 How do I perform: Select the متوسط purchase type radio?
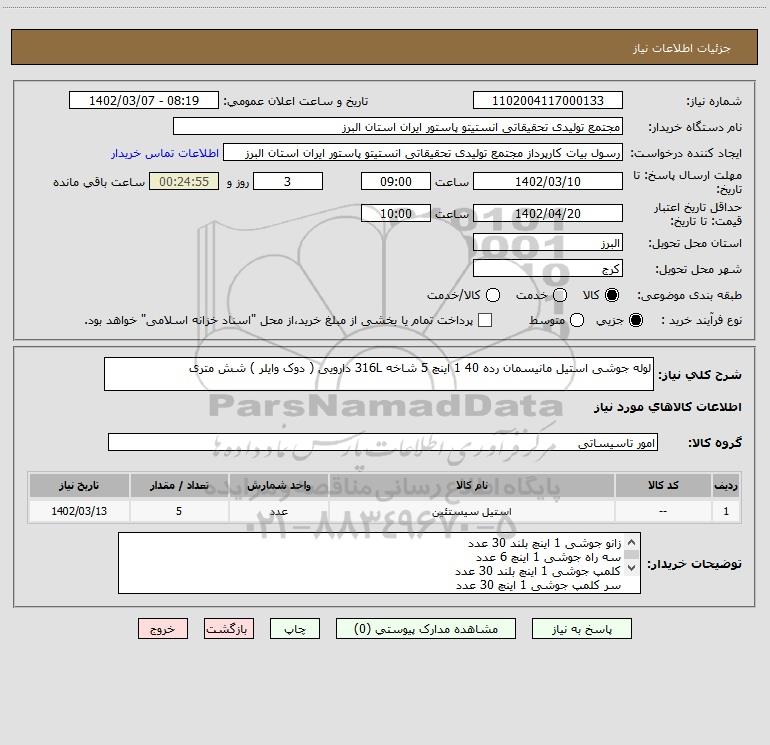[577, 320]
